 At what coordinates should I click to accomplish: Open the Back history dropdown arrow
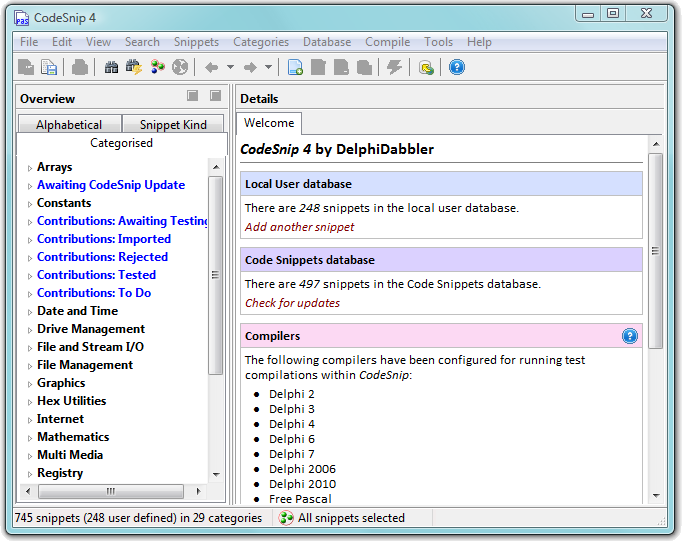click(230, 67)
